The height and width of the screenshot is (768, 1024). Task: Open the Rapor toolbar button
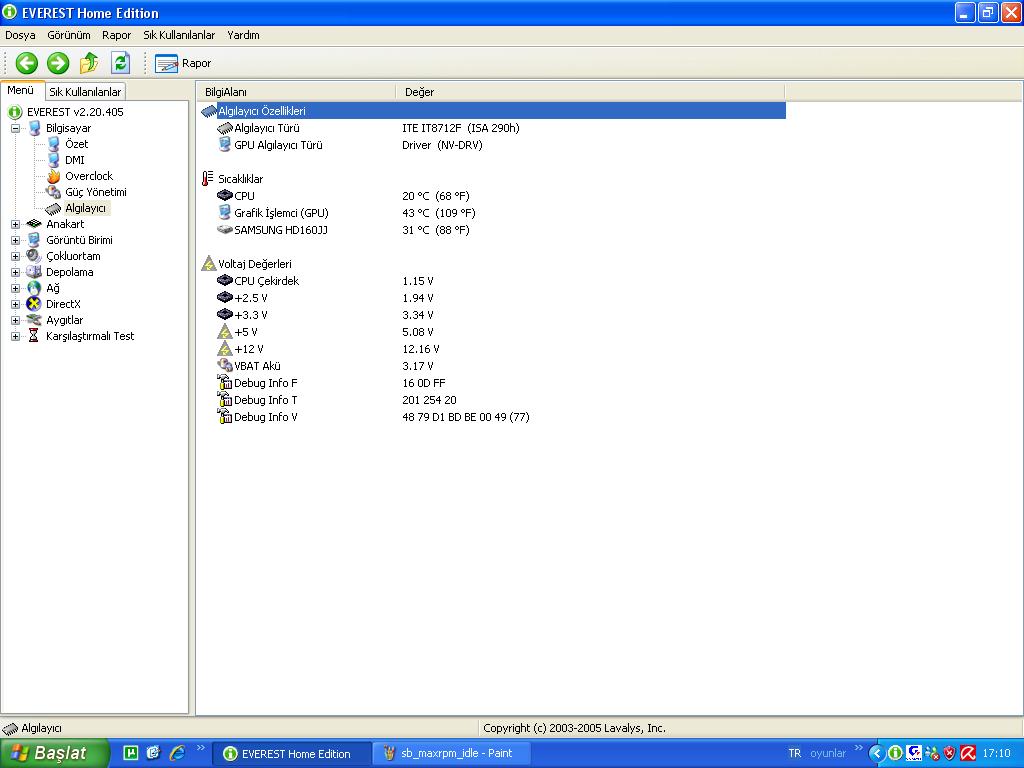click(x=183, y=63)
